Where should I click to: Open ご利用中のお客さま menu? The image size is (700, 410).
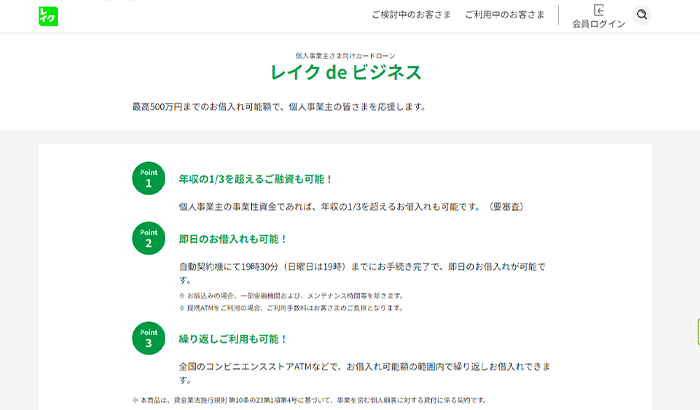(504, 15)
